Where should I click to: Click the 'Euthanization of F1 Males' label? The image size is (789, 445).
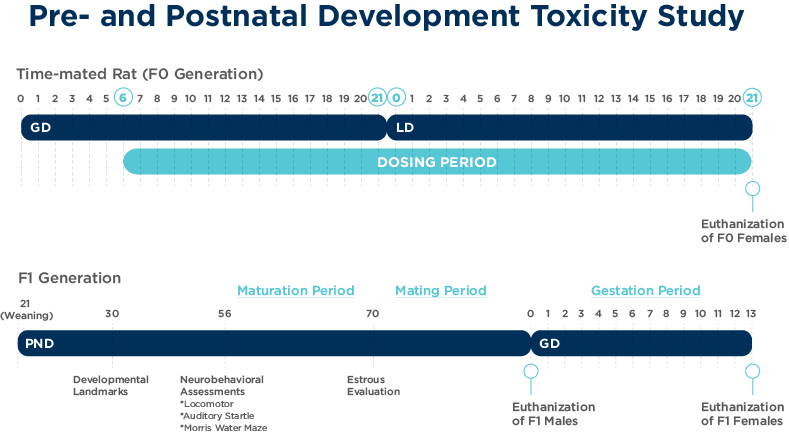click(x=554, y=414)
